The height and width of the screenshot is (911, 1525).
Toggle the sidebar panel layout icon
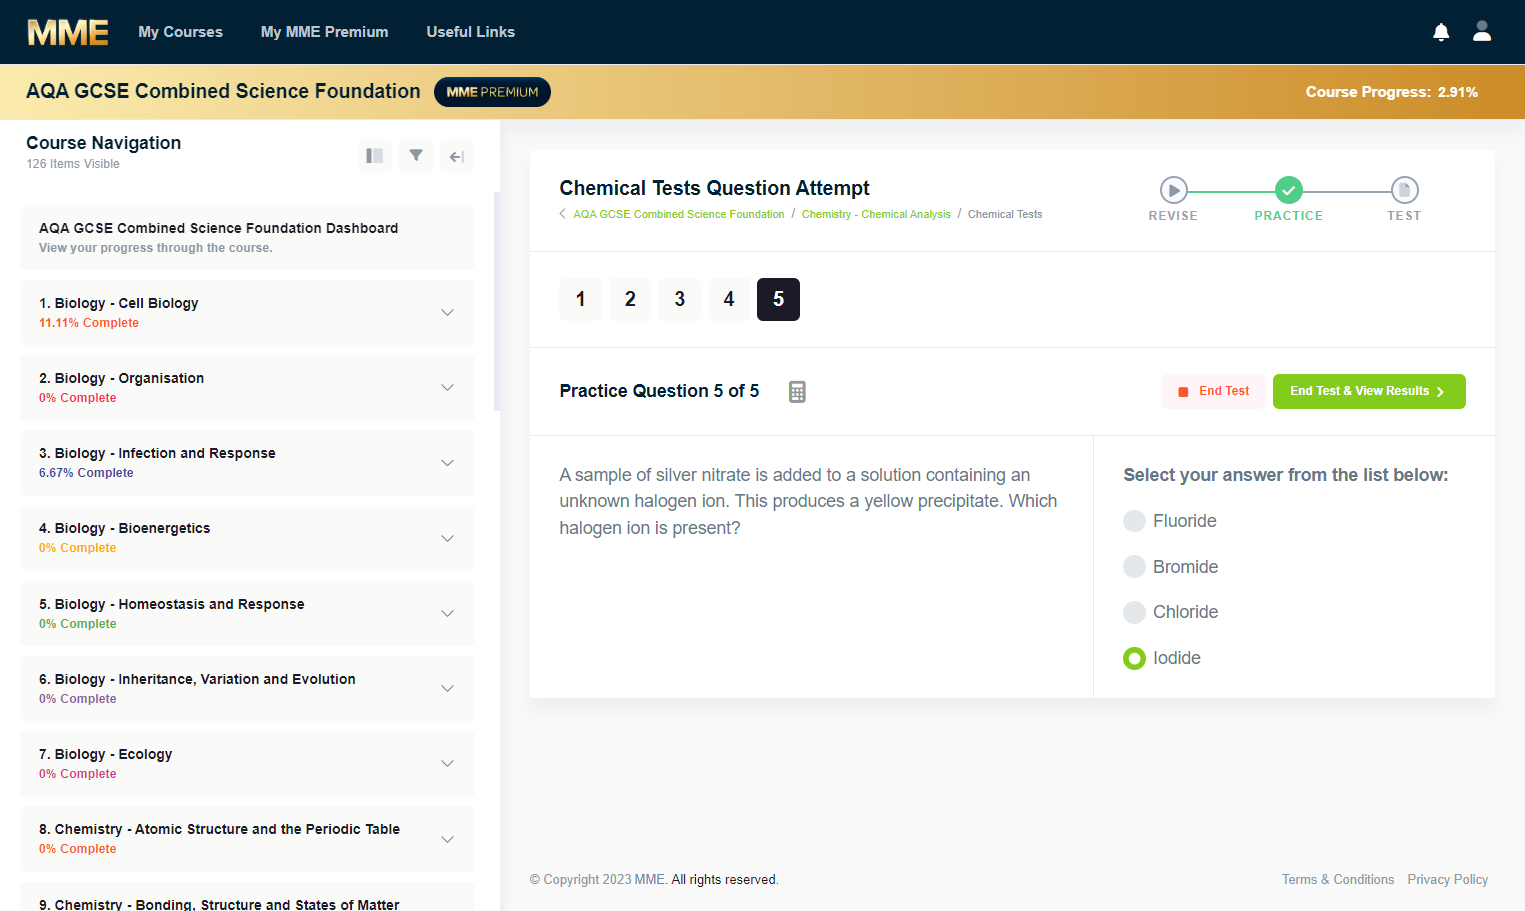click(x=375, y=156)
